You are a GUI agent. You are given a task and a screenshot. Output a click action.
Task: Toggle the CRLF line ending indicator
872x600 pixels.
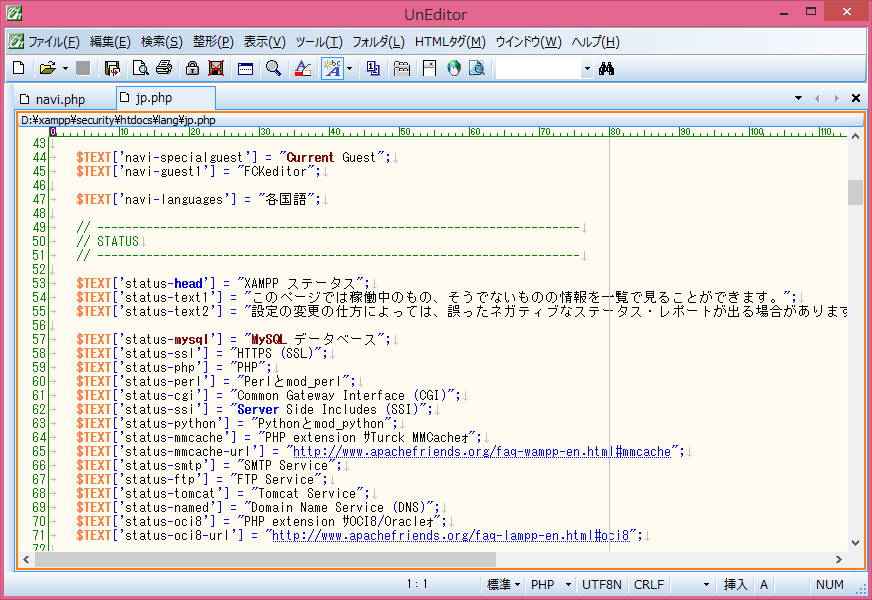[648, 584]
